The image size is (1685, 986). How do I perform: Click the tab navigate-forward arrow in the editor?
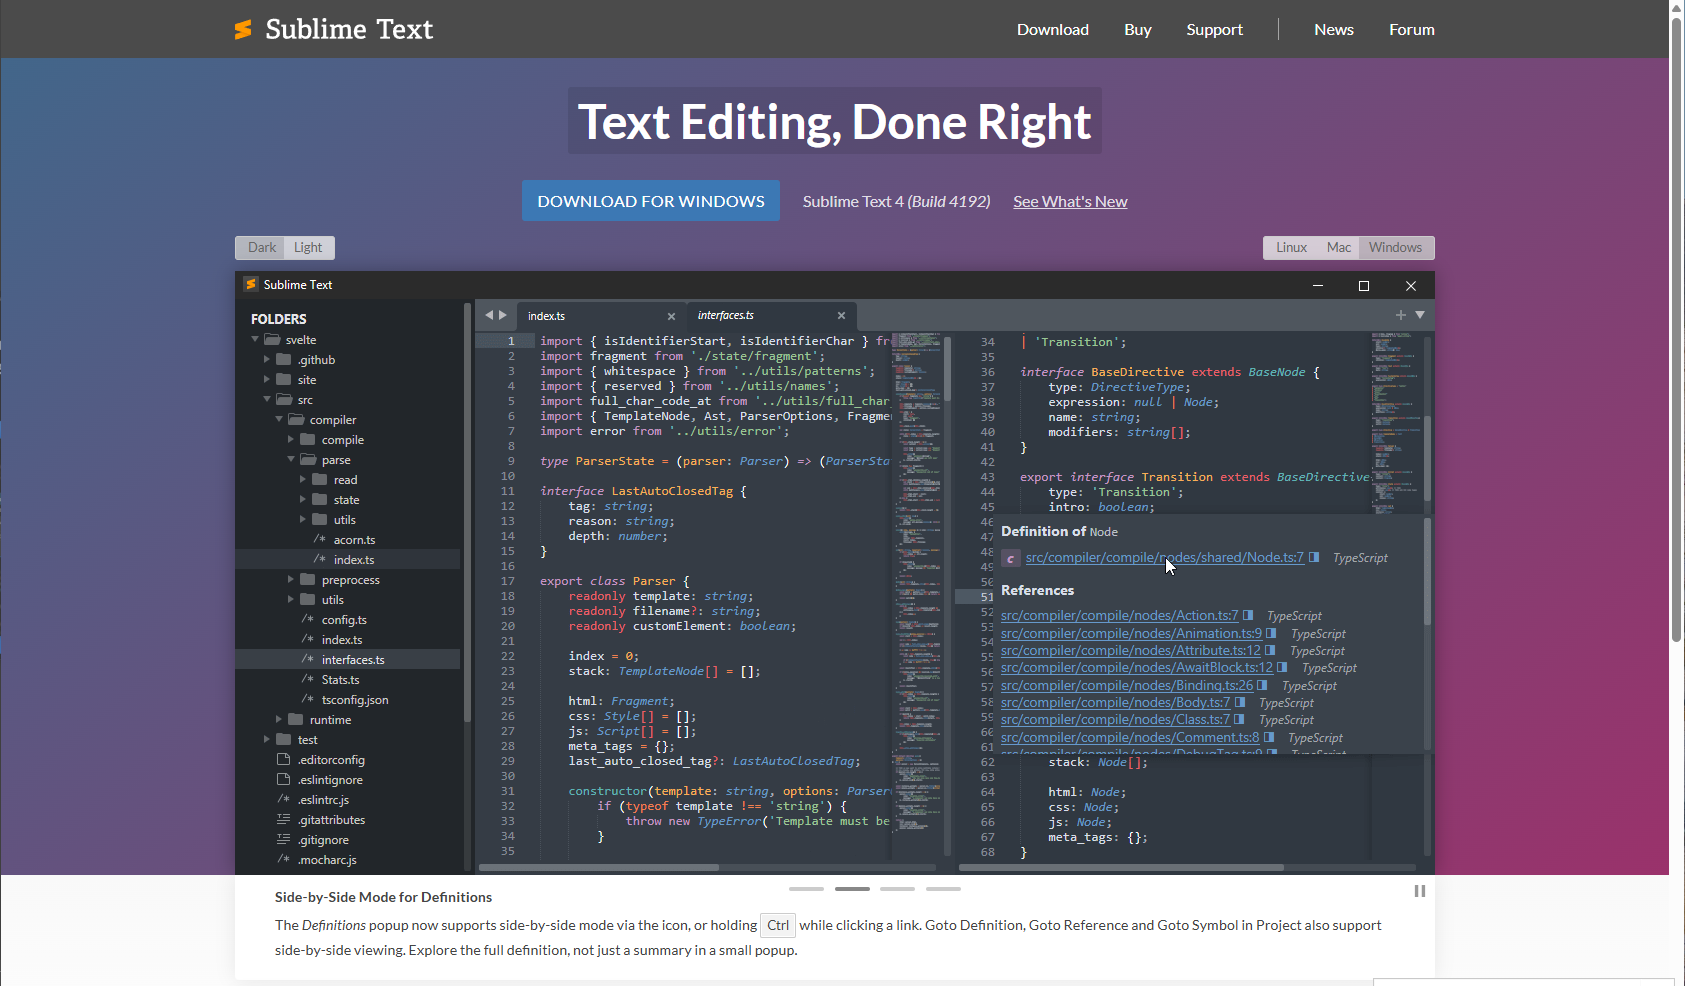tap(503, 315)
